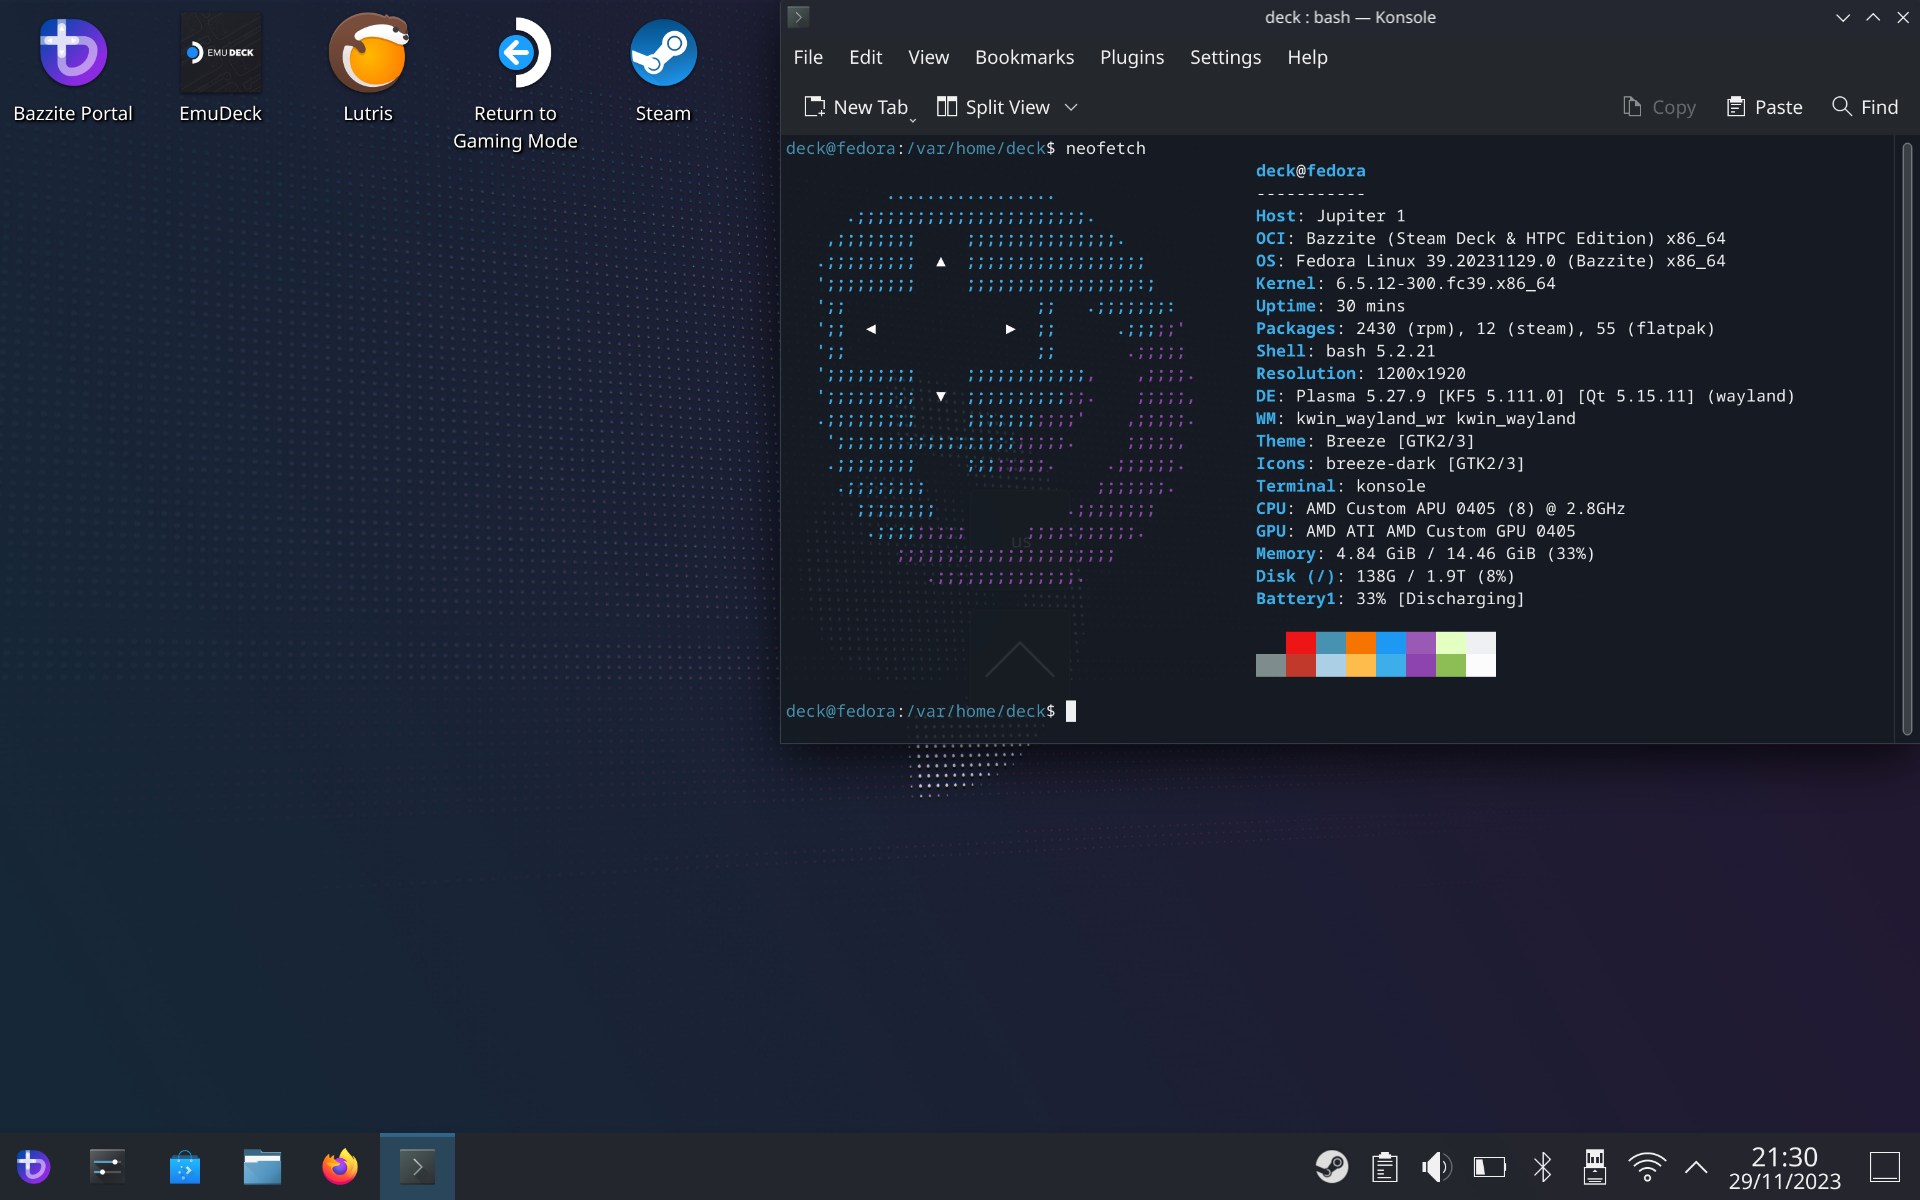Expand the Split View dropdown arrow
The width and height of the screenshot is (1920, 1200).
point(1071,107)
